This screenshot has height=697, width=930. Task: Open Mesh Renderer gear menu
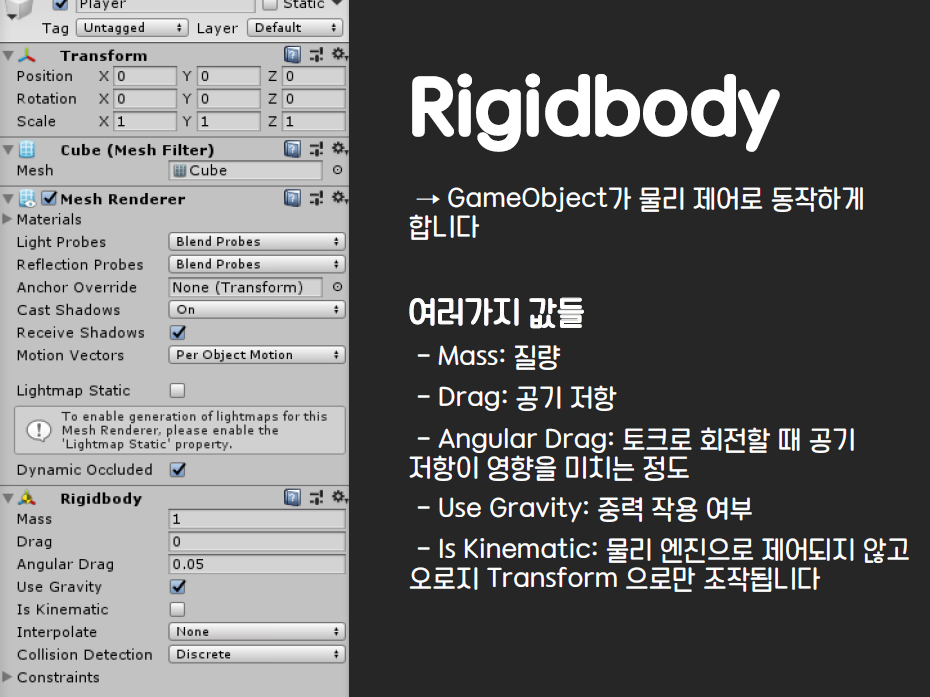339,198
